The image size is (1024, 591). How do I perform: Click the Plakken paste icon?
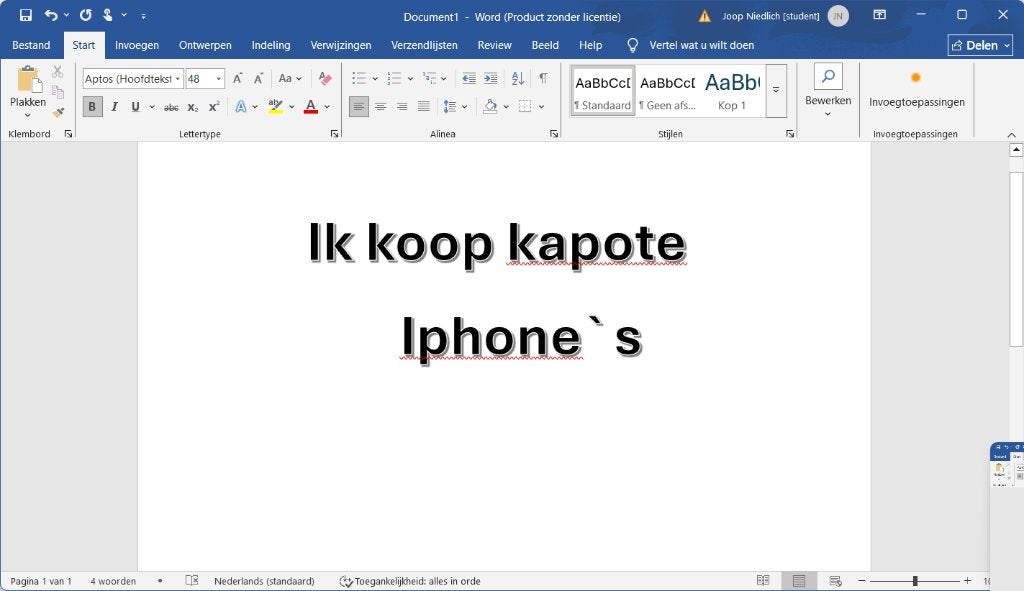pos(29,80)
